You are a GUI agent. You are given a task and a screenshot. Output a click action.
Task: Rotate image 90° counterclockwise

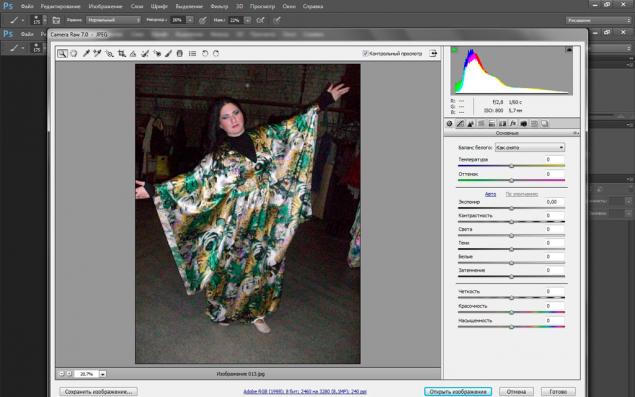click(205, 53)
